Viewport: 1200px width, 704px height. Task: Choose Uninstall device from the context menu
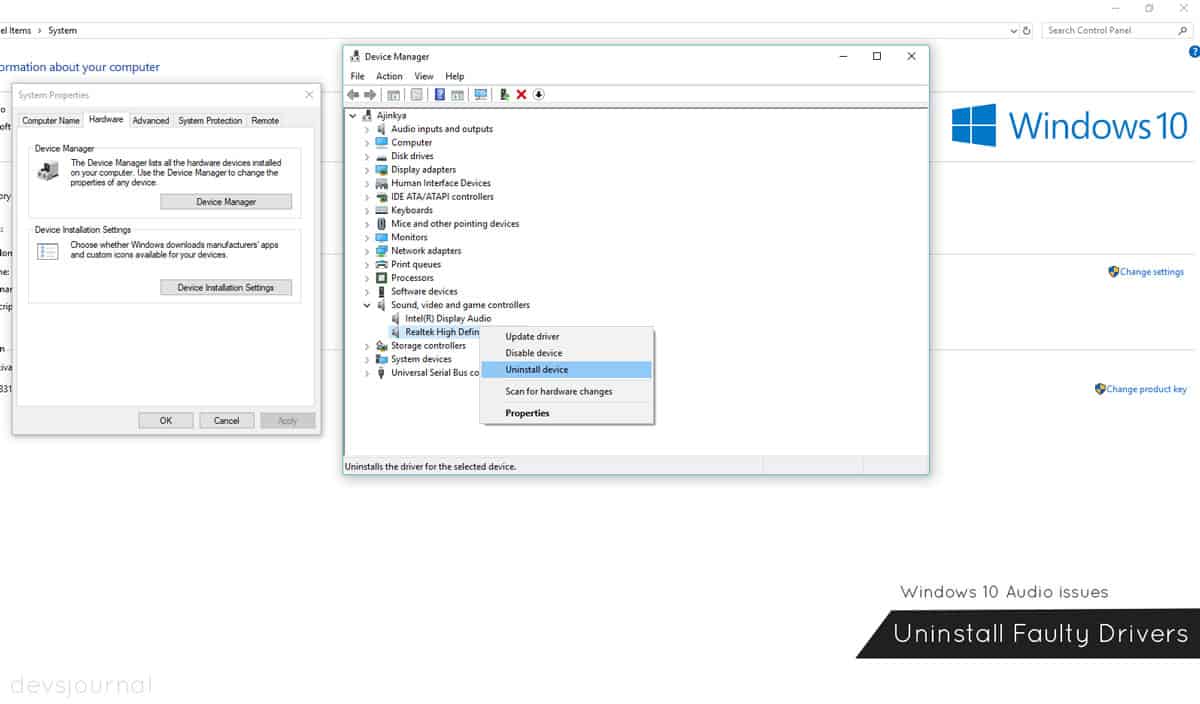[566, 370]
